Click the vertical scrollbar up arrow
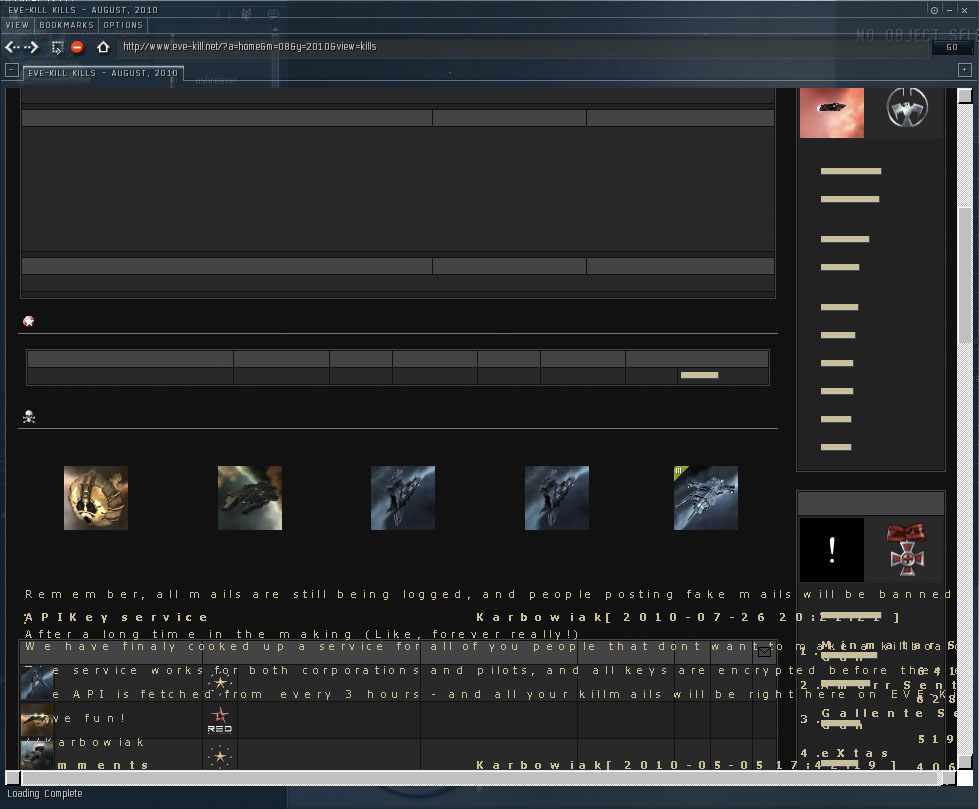This screenshot has width=979, height=809. click(x=965, y=96)
